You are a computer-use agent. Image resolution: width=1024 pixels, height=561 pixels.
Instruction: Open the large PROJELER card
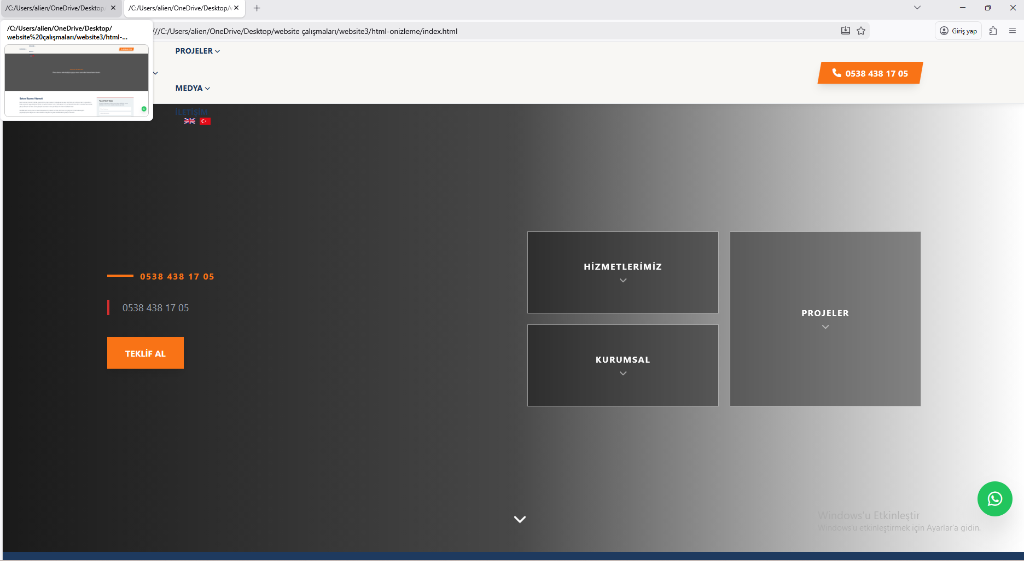pos(825,318)
